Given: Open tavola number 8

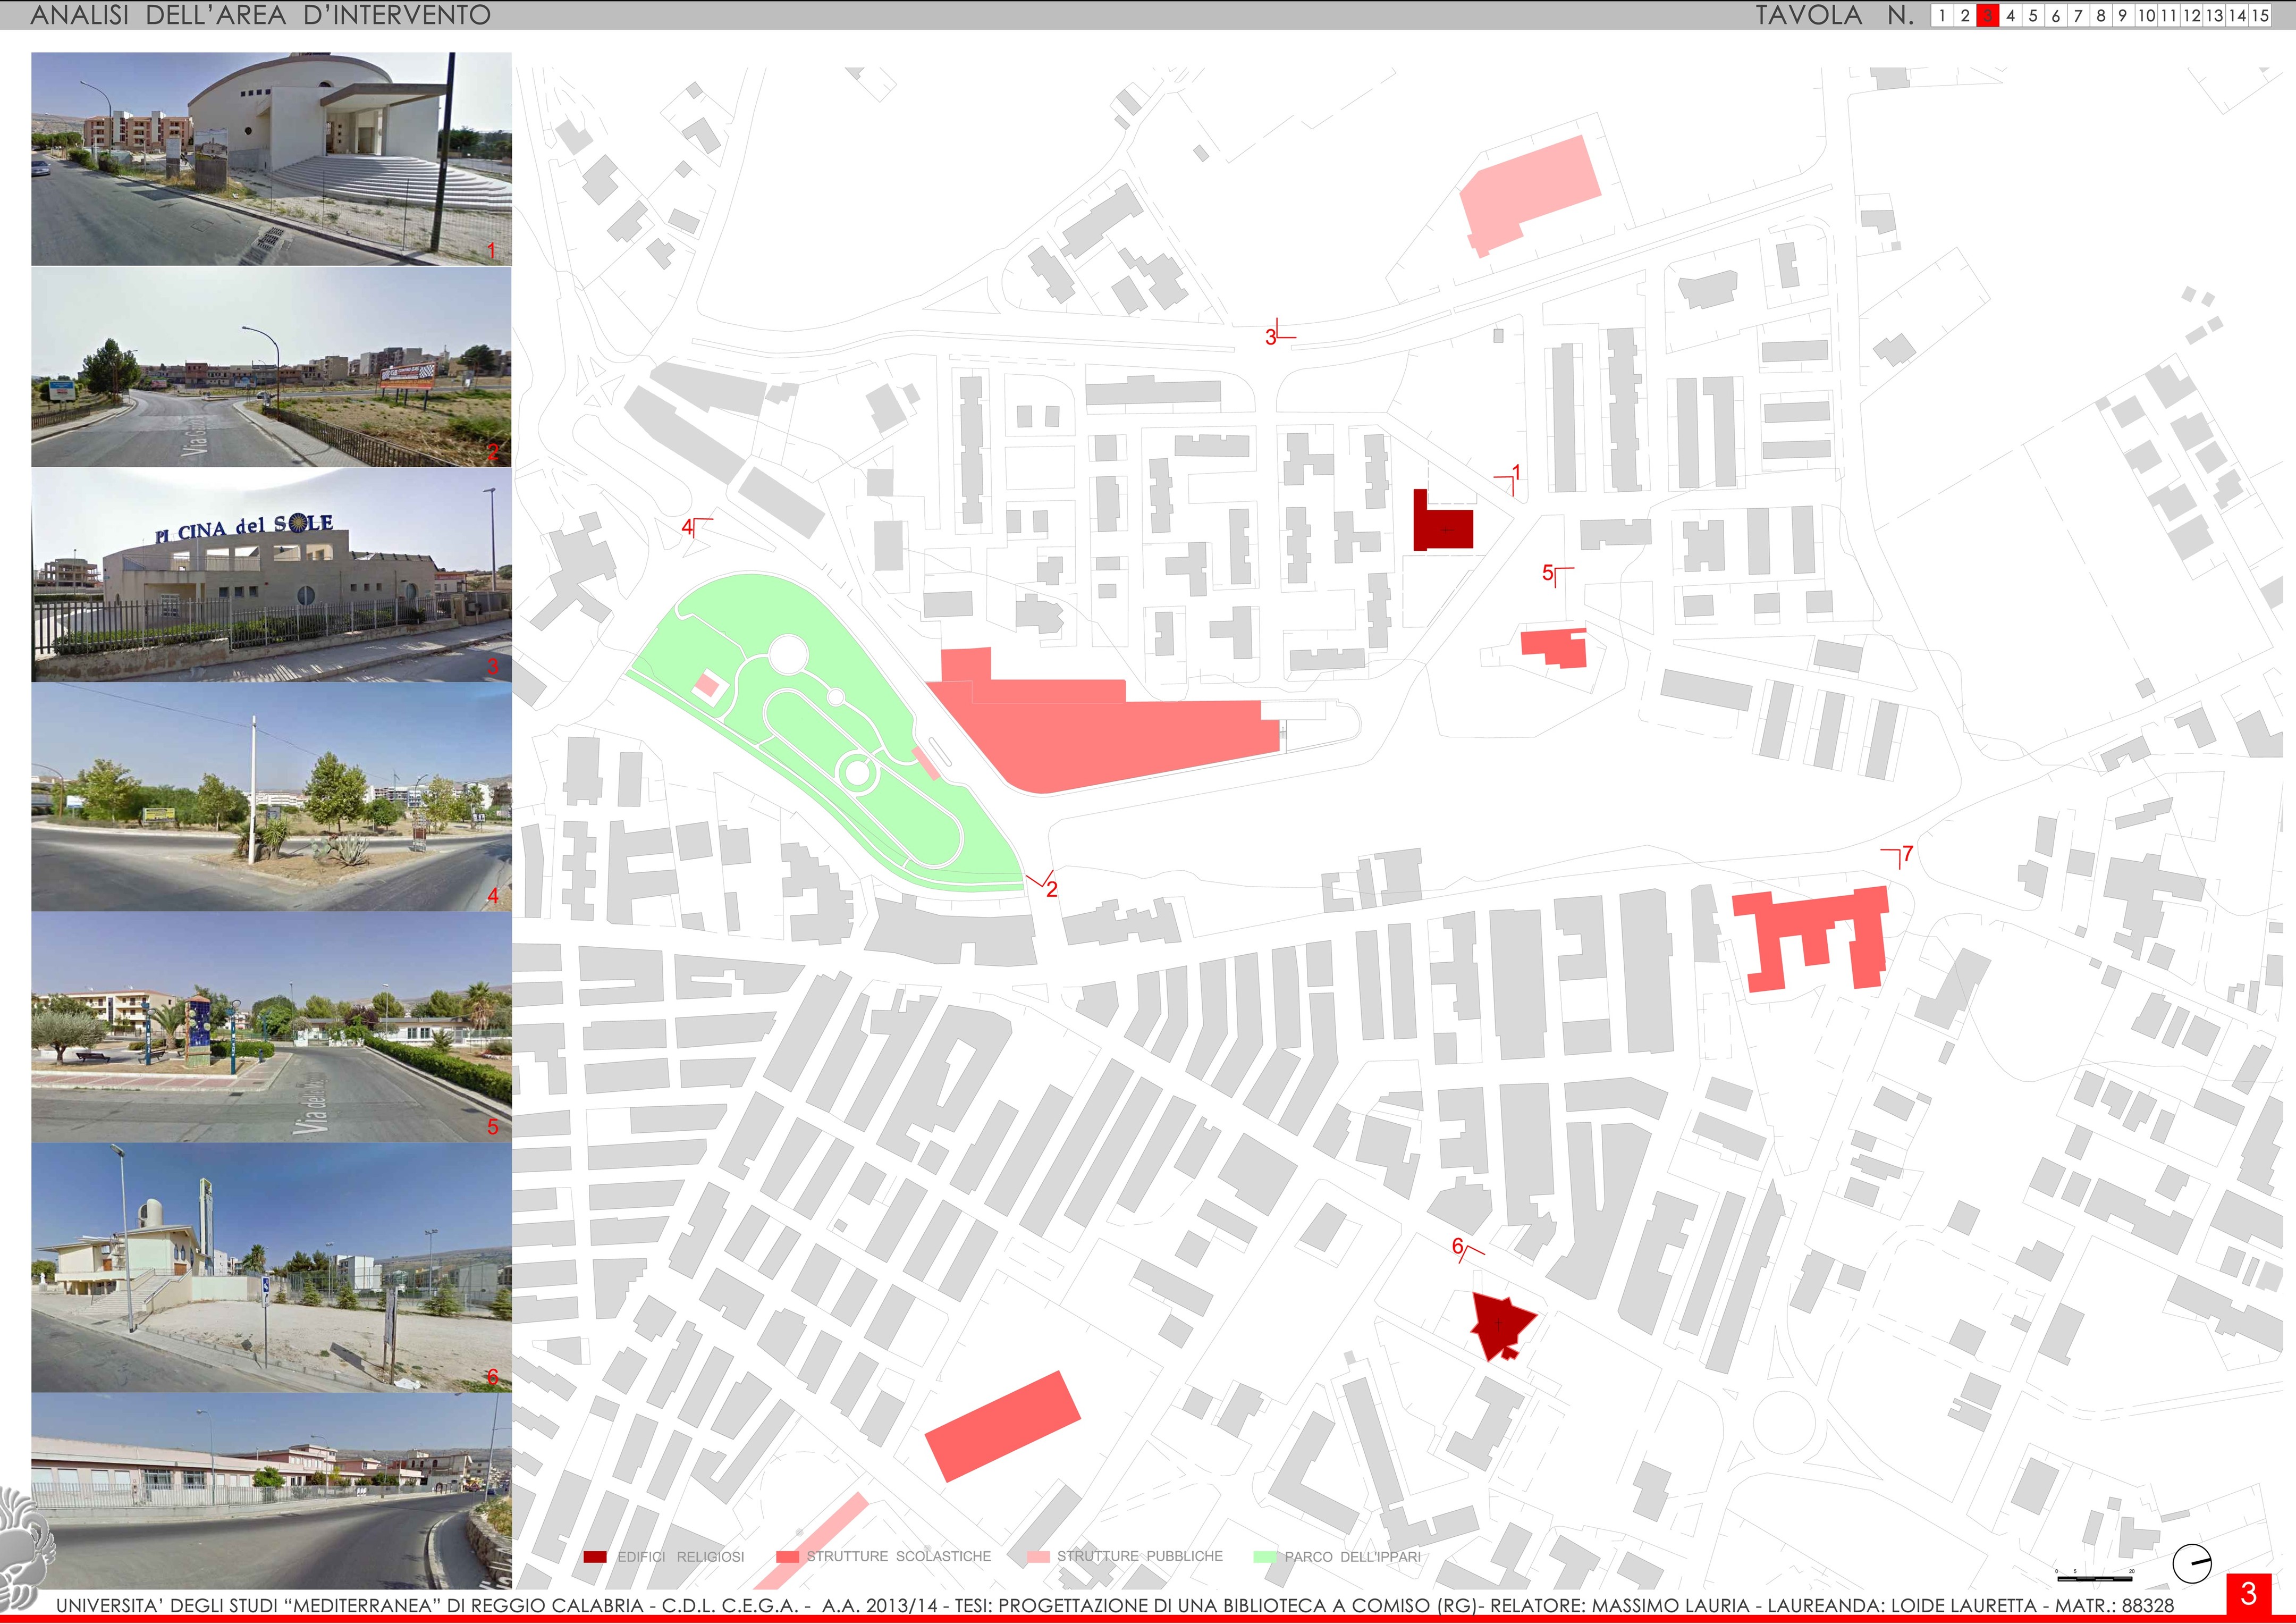Looking at the screenshot, I should [x=2101, y=16].
